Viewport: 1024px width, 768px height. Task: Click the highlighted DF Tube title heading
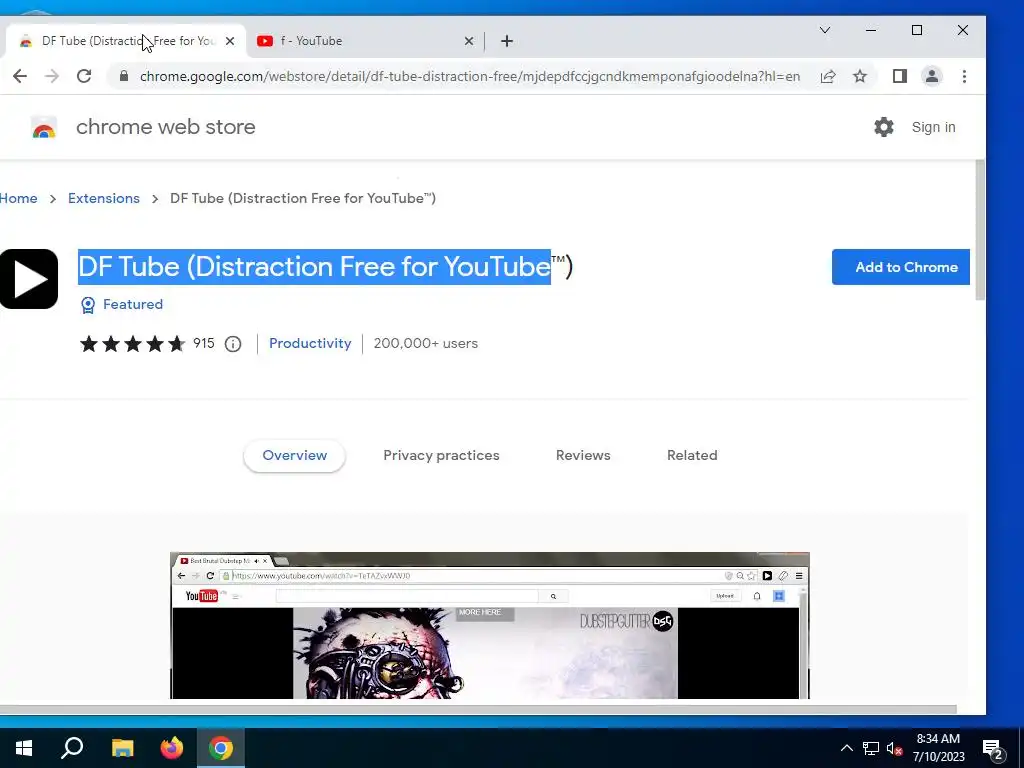[325, 266]
